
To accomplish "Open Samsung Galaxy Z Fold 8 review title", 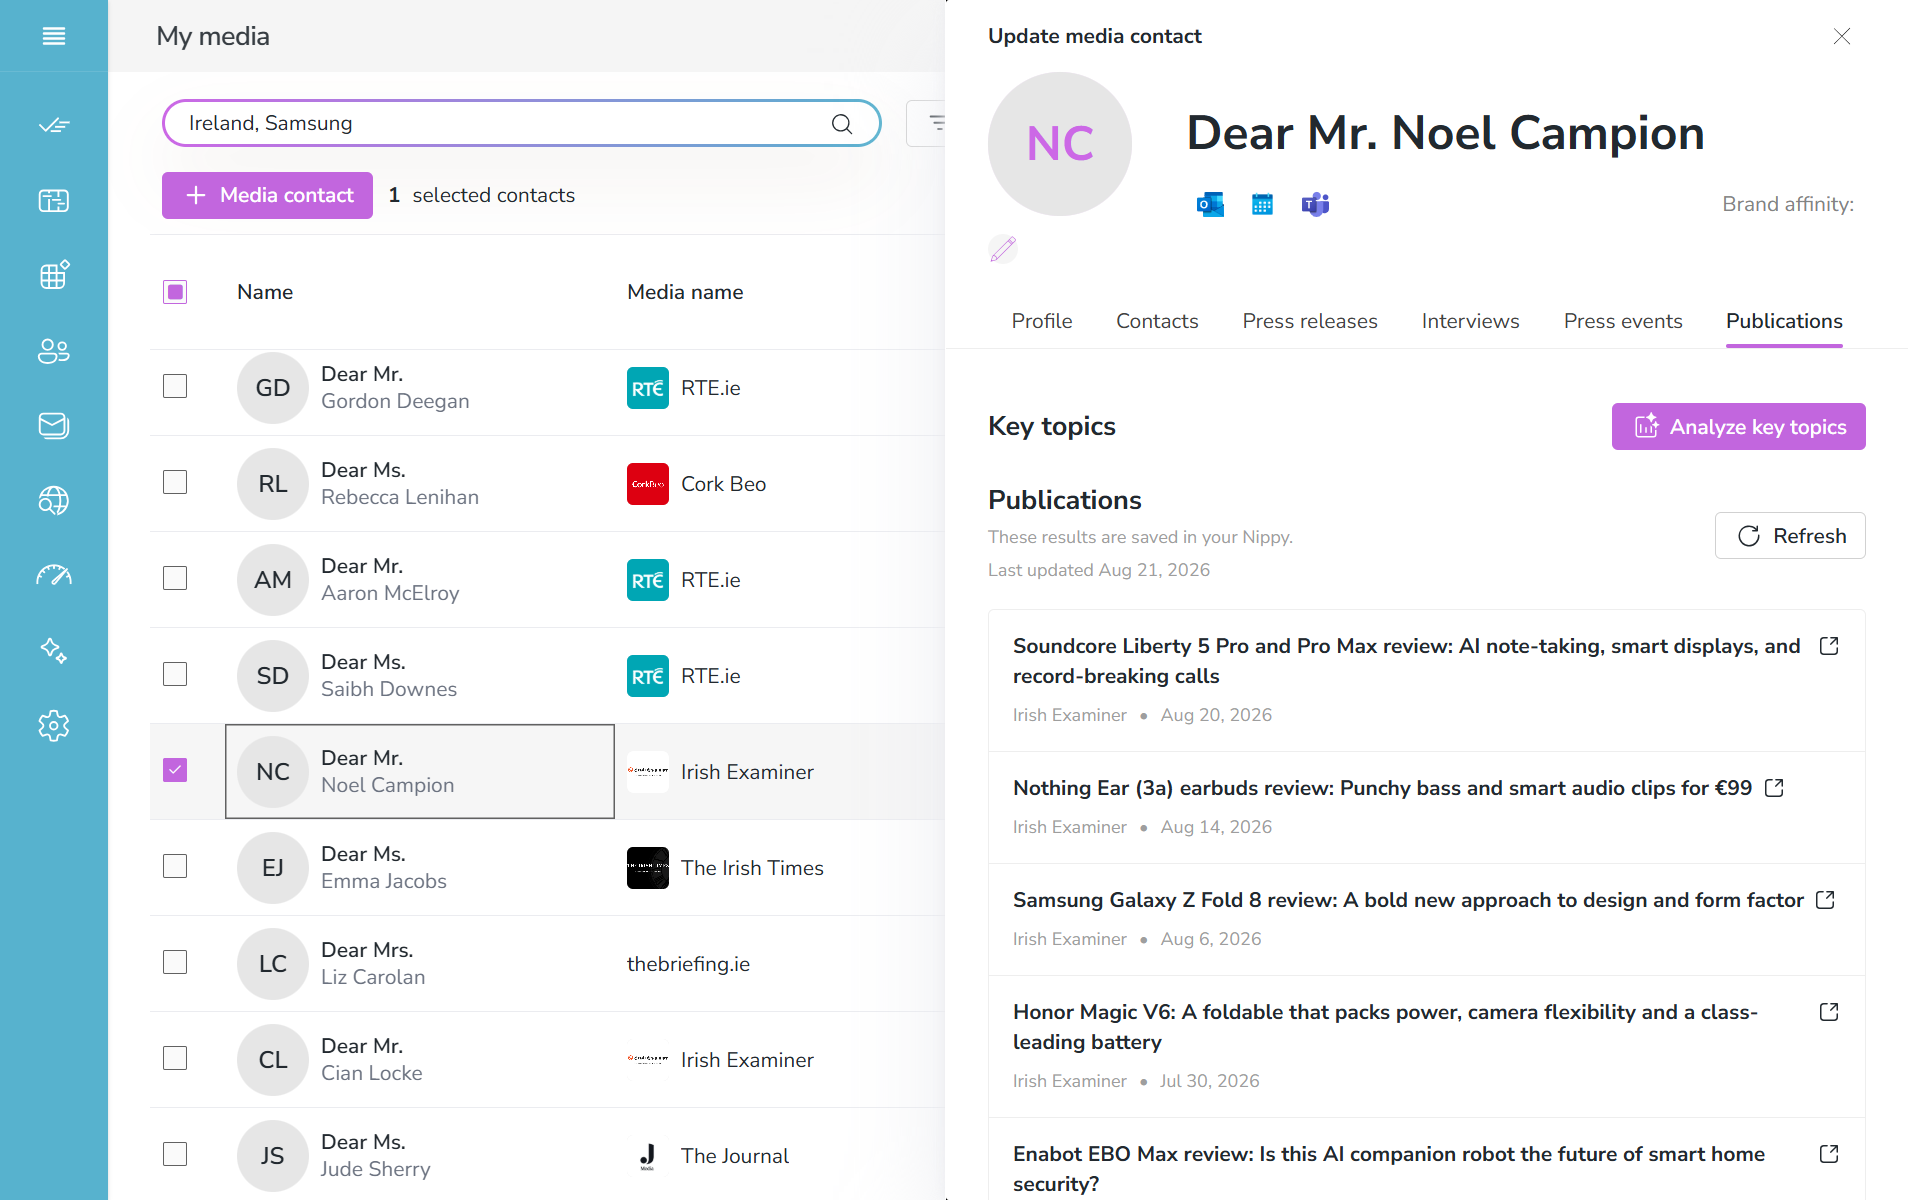I will pyautogui.click(x=1408, y=900).
